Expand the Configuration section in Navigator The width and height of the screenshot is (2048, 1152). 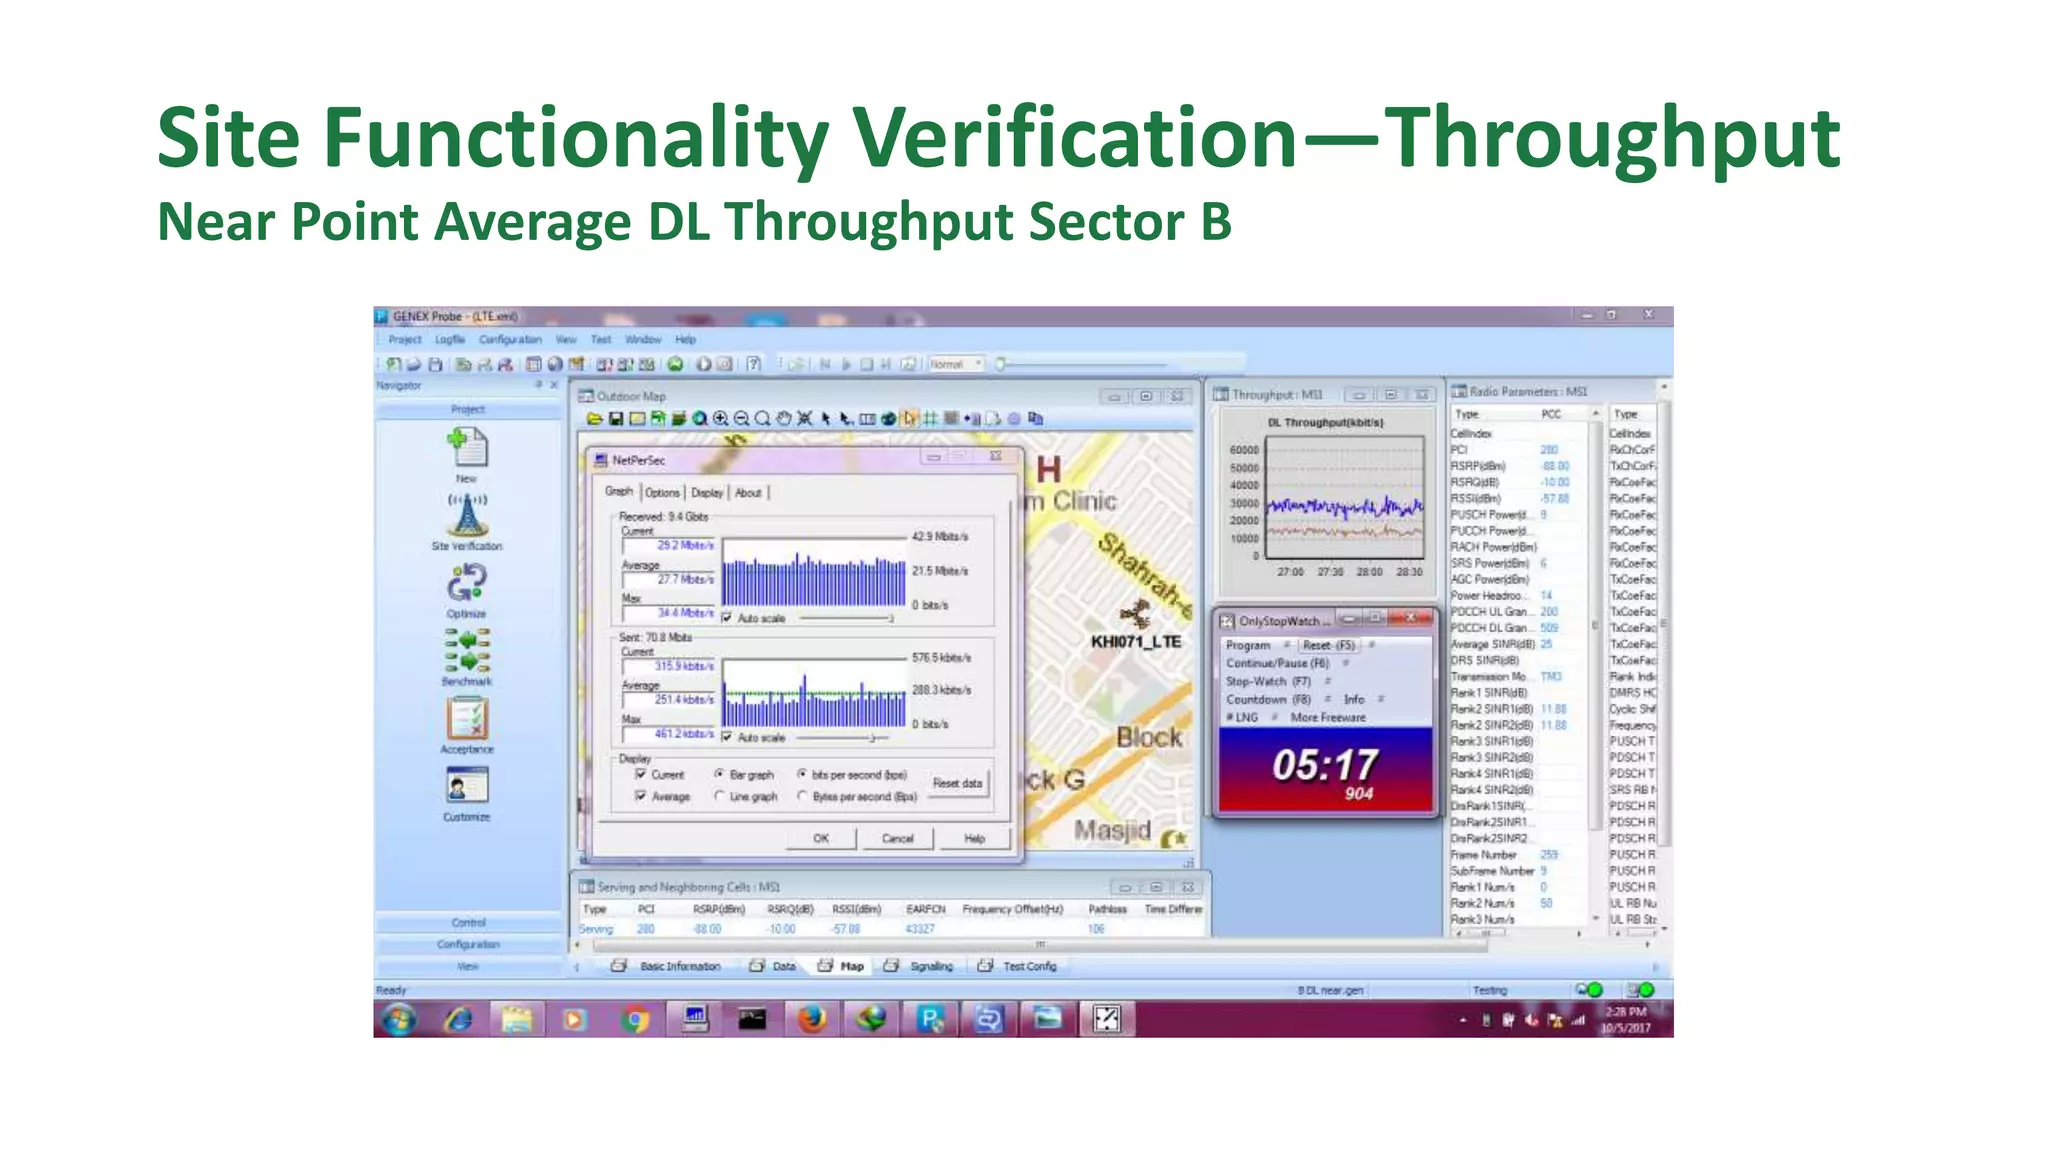click(x=468, y=944)
